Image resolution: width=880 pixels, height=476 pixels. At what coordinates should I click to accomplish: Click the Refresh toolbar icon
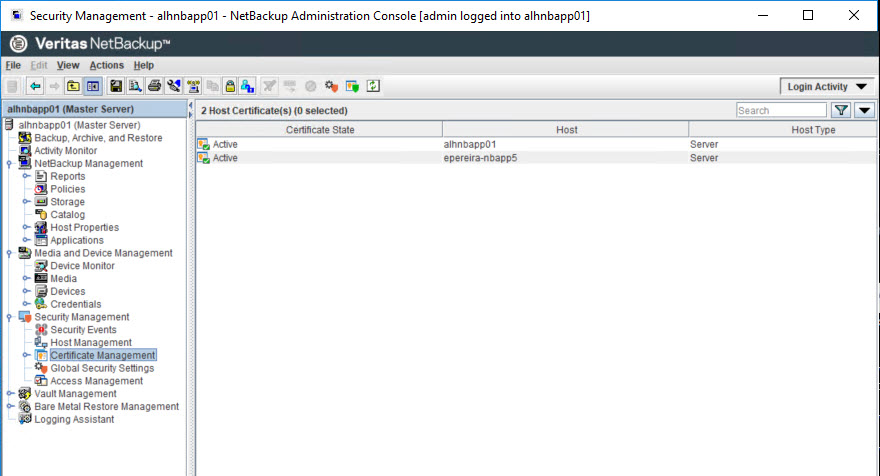click(x=373, y=86)
